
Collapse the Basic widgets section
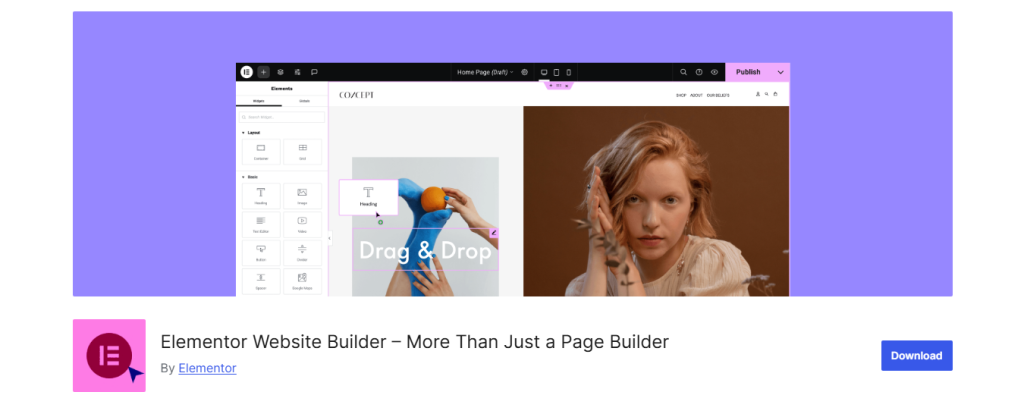[x=243, y=177]
